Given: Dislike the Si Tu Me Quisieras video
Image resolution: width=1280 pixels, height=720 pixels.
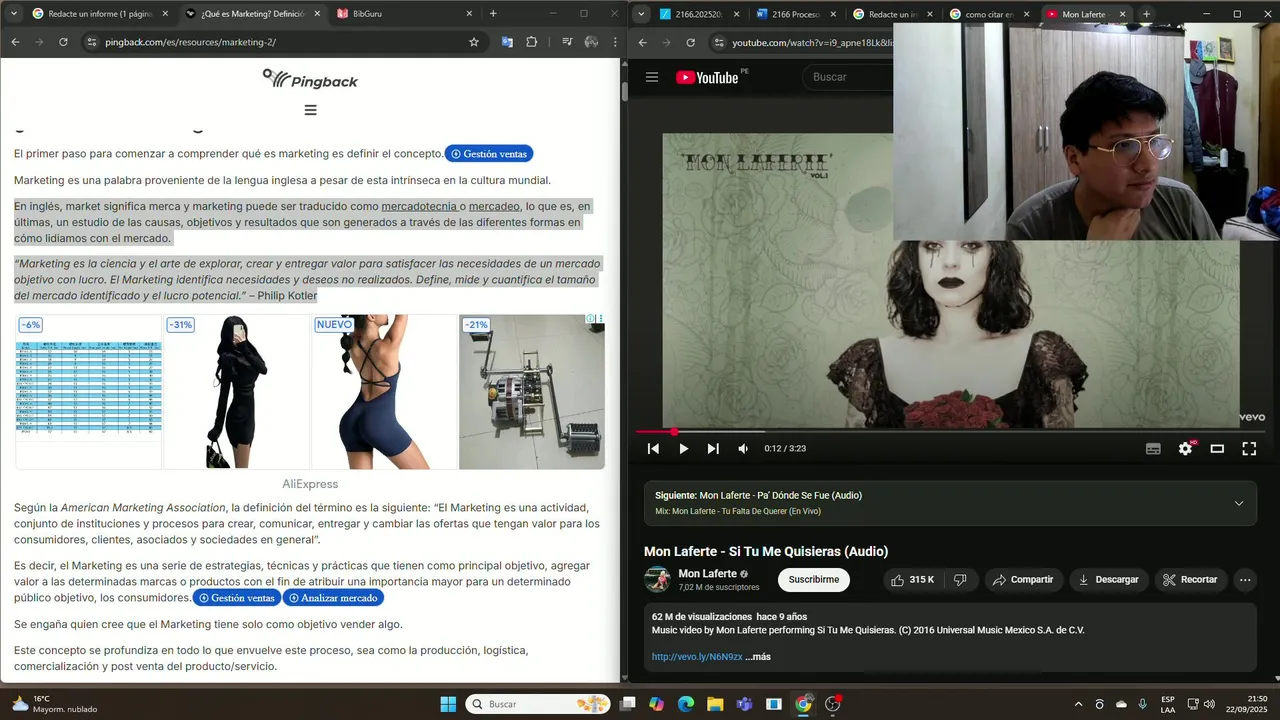Looking at the screenshot, I should 960,580.
